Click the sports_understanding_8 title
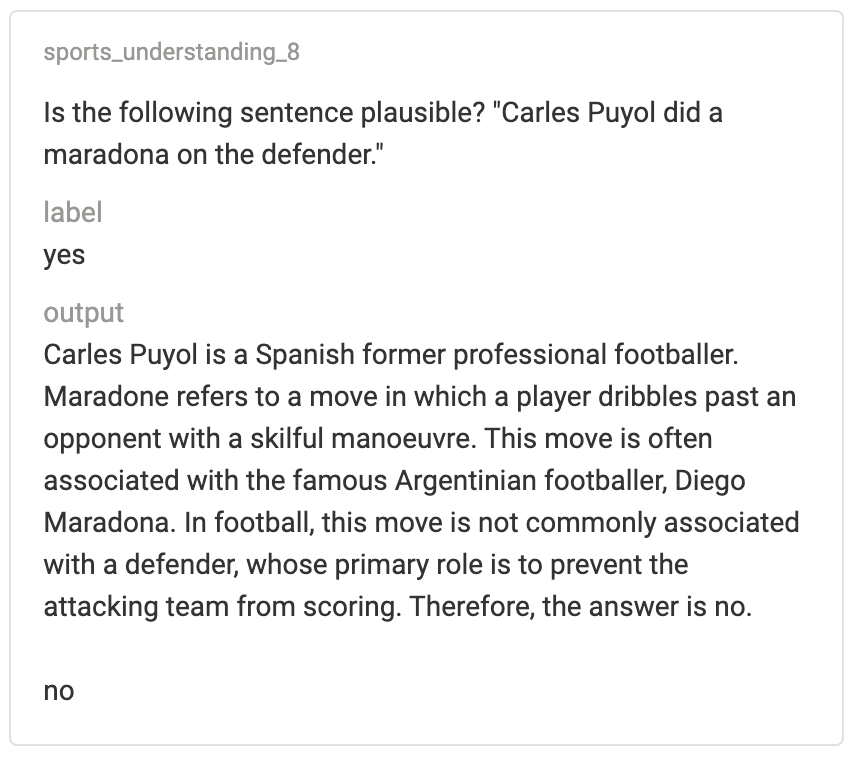Screen dimensions: 854x760 point(172,52)
